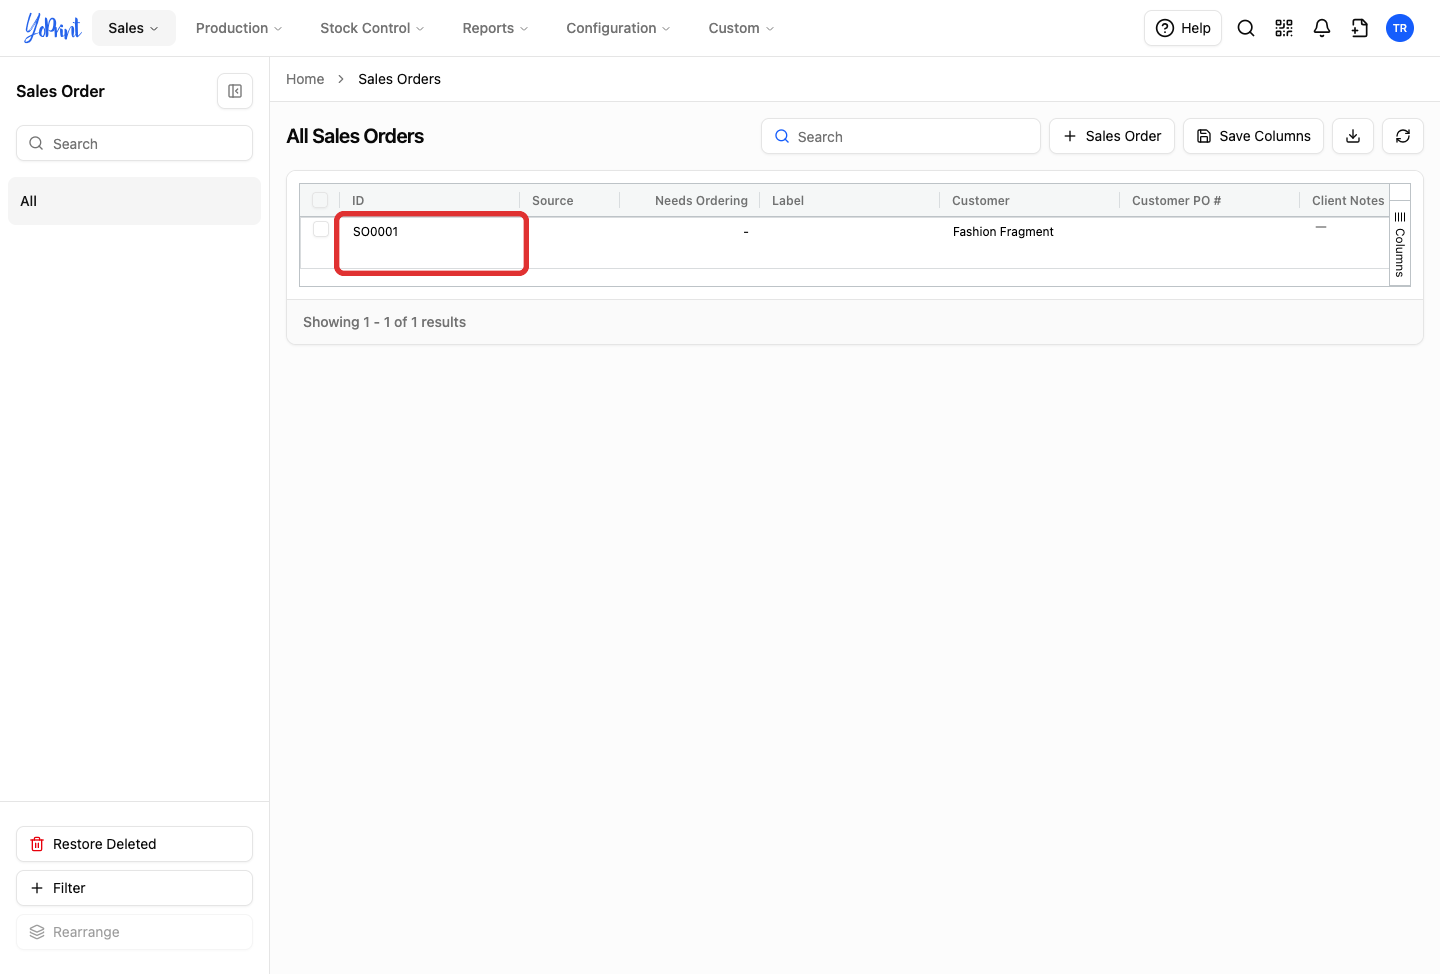Image resolution: width=1440 pixels, height=974 pixels.
Task: Open the QR code scanner
Action: point(1284,28)
